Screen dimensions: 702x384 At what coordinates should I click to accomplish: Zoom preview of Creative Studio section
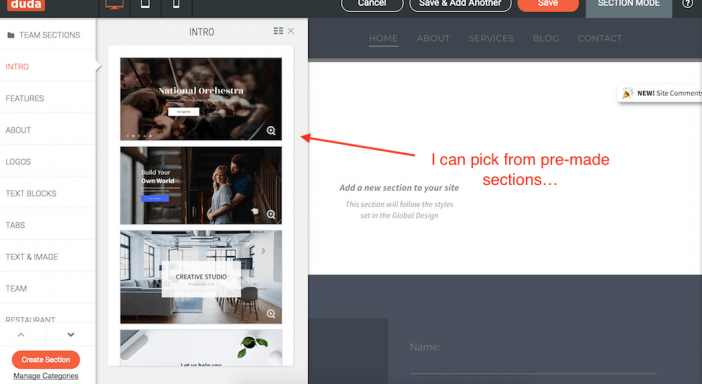pyautogui.click(x=271, y=314)
